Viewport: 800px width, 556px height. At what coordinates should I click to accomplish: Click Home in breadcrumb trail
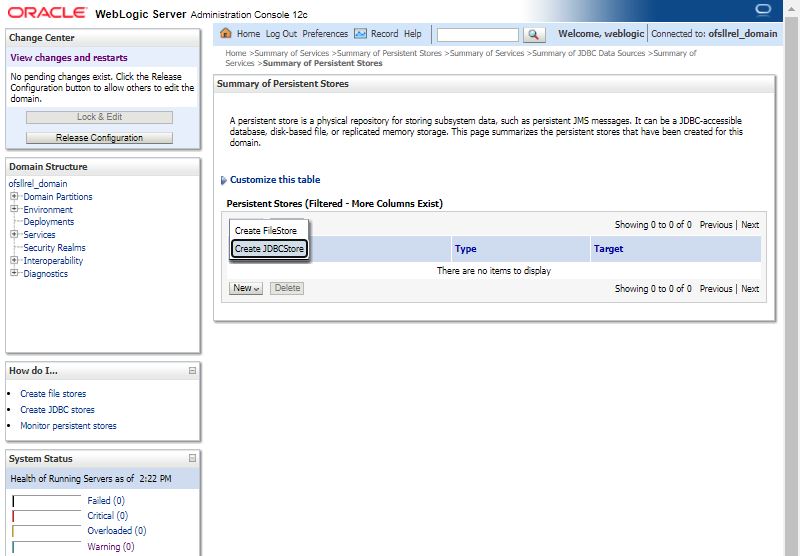click(236, 53)
